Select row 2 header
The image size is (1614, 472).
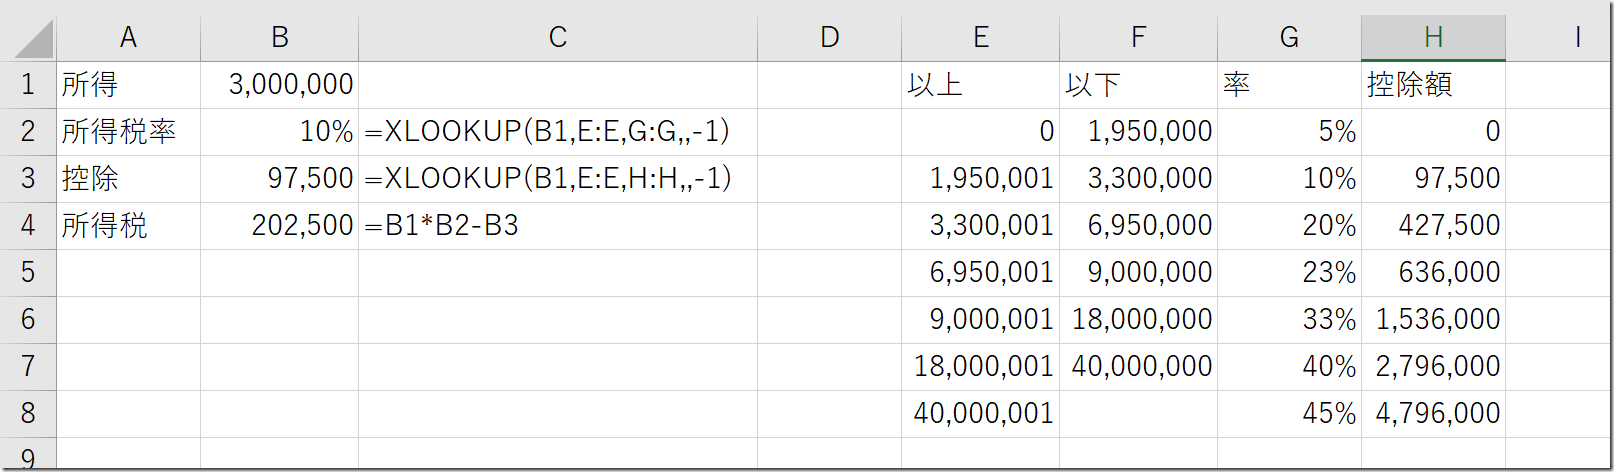(28, 132)
